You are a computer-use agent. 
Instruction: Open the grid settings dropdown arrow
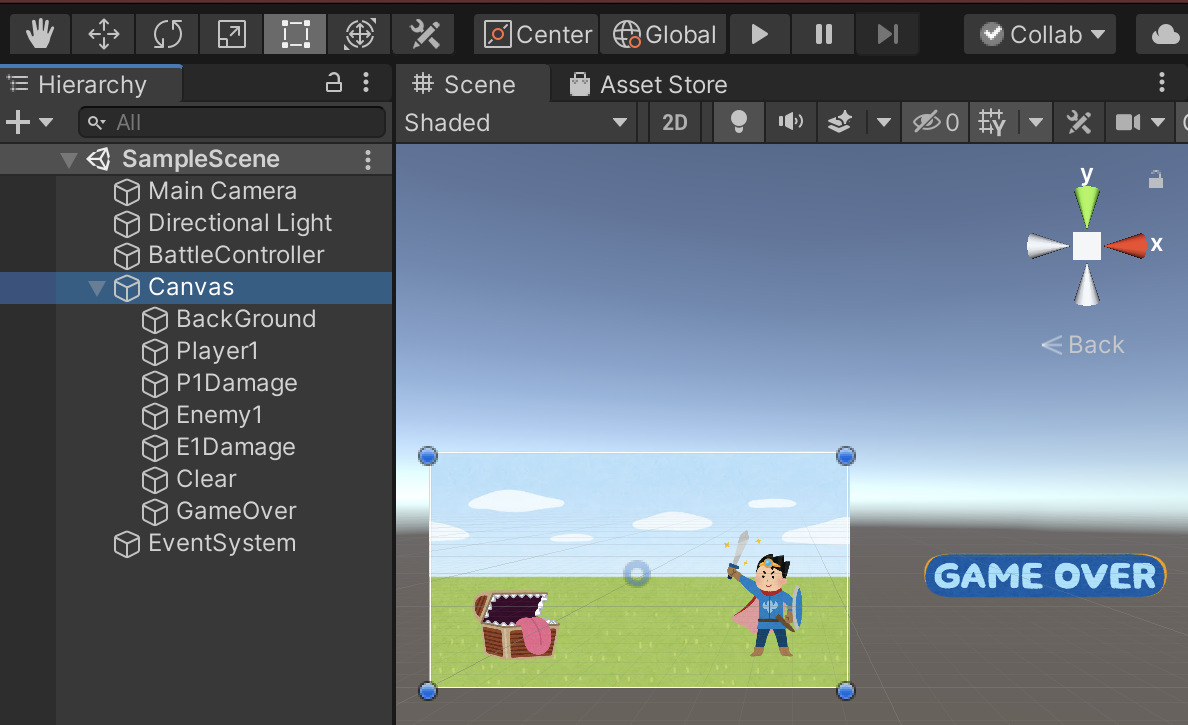point(1036,123)
